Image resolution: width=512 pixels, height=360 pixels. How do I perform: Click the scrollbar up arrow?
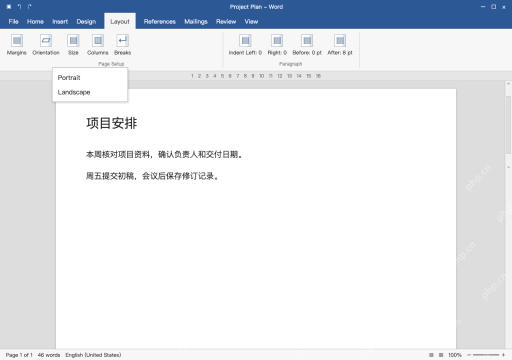[508, 84]
